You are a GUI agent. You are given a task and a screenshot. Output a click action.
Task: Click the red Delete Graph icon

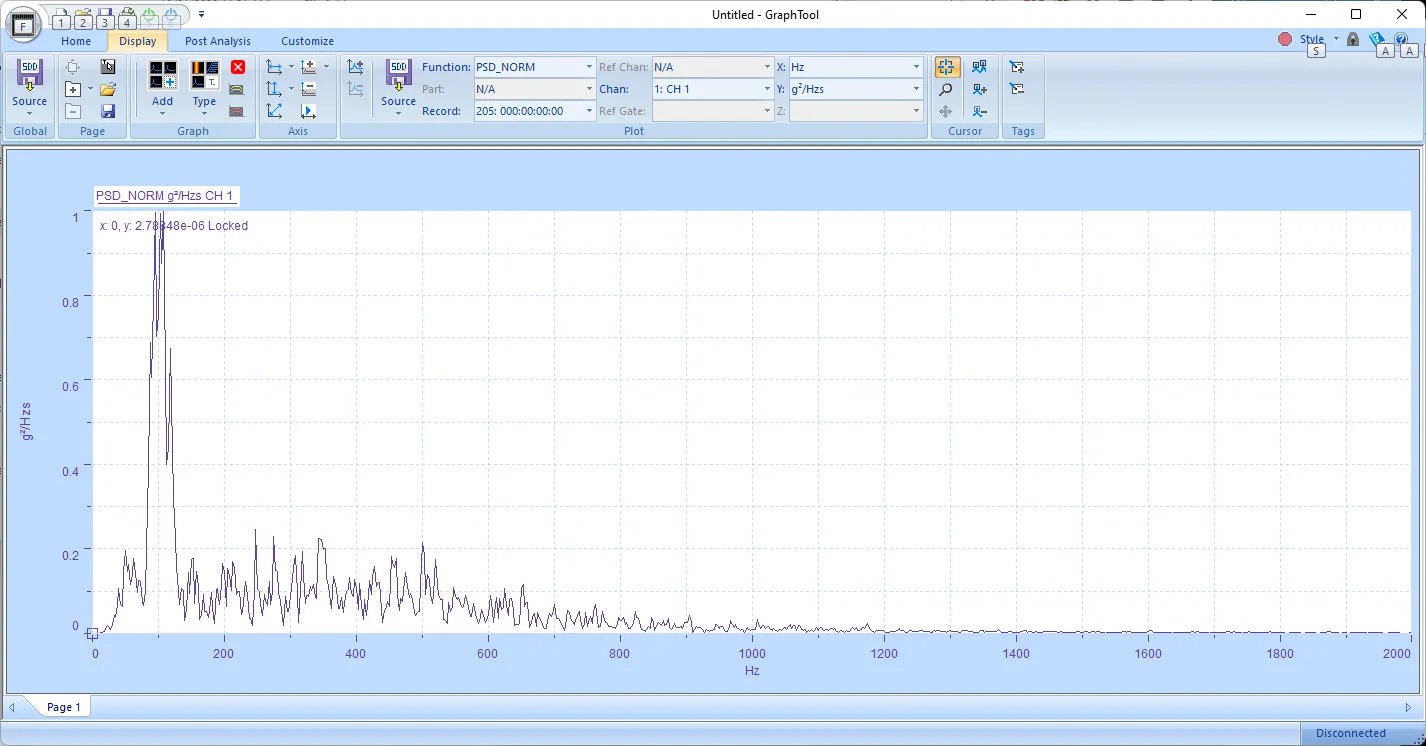point(238,67)
